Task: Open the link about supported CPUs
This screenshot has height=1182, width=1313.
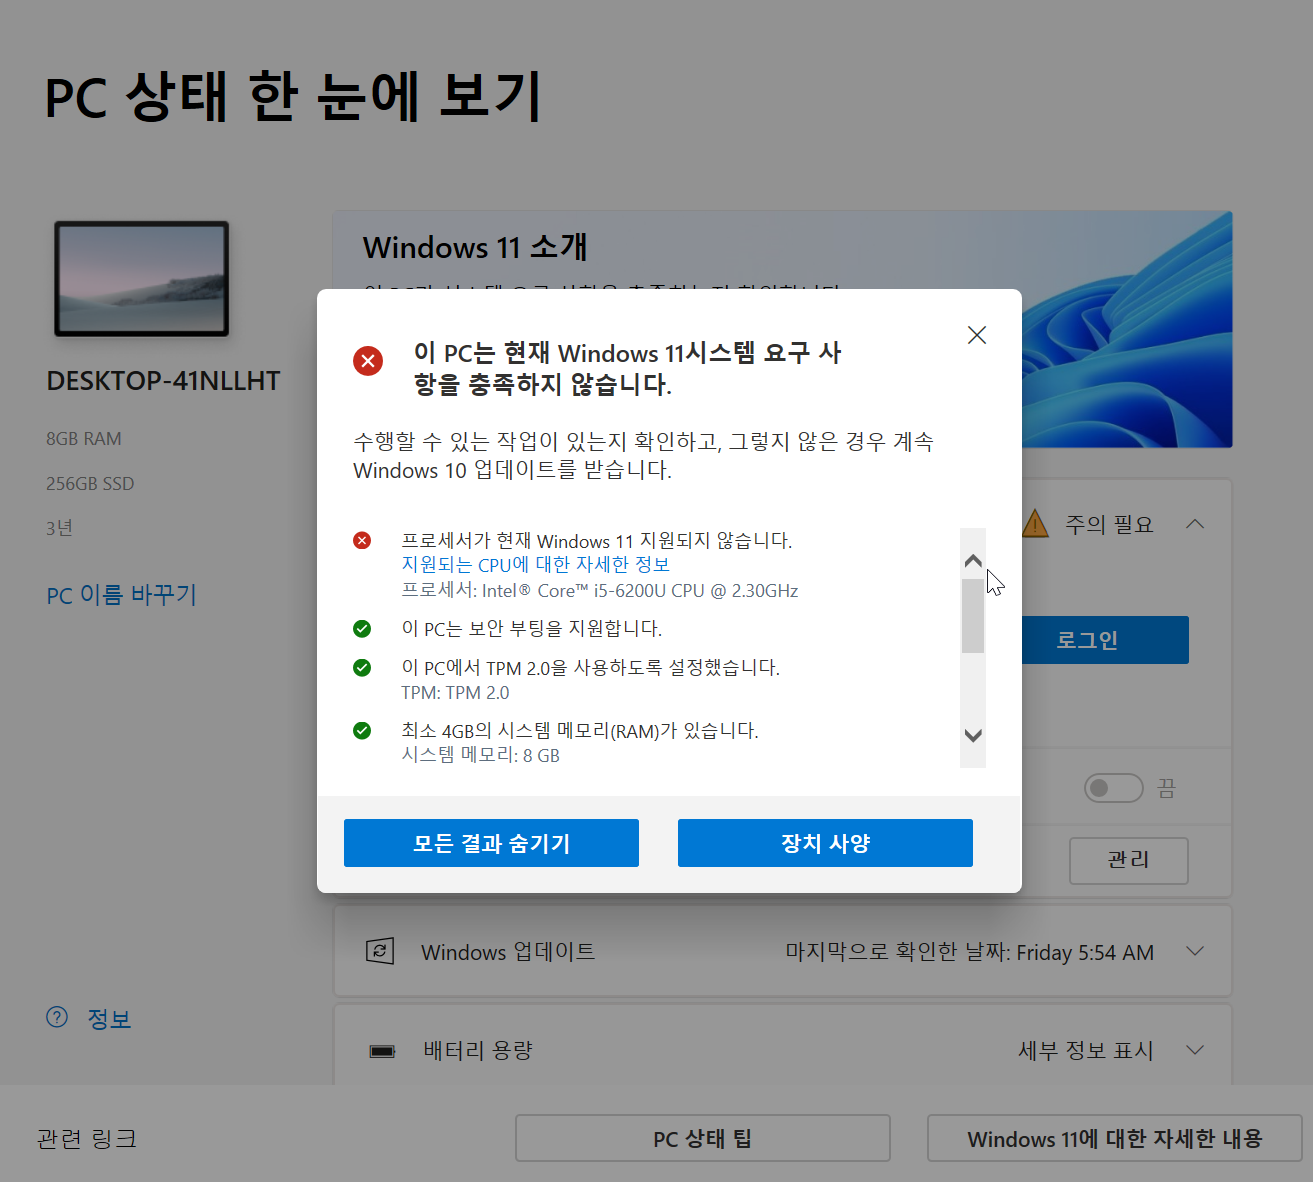Action: click(x=535, y=565)
